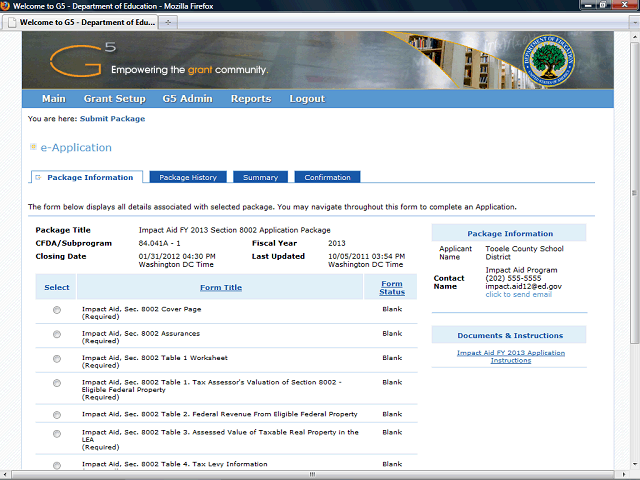Click the horizontal scrollbar thumb at the bottom

pos(313,474)
